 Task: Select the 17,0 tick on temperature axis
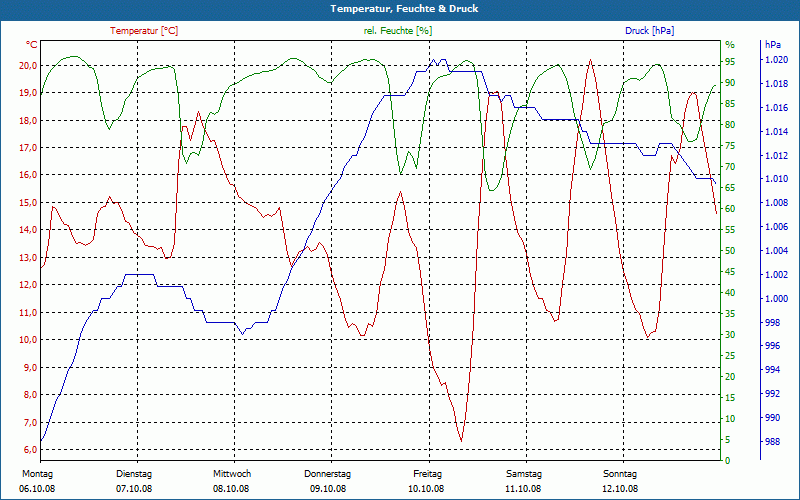pyautogui.click(x=28, y=147)
